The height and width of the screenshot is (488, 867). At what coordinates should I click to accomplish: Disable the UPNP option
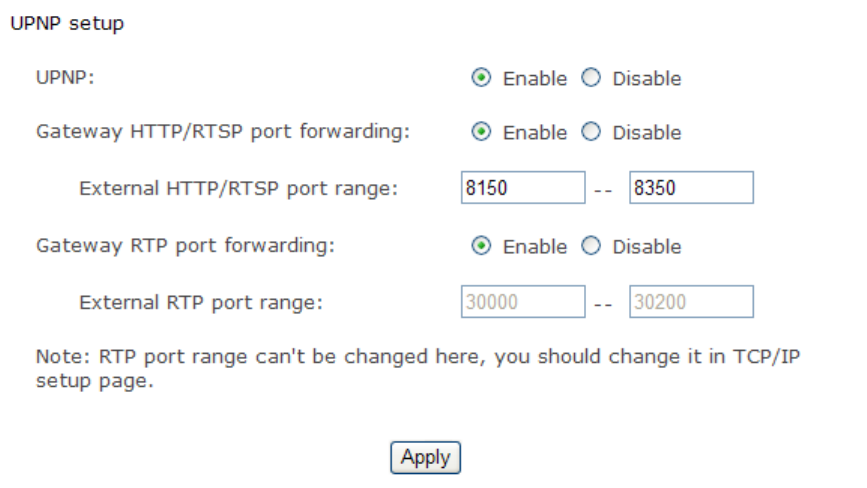click(x=590, y=79)
